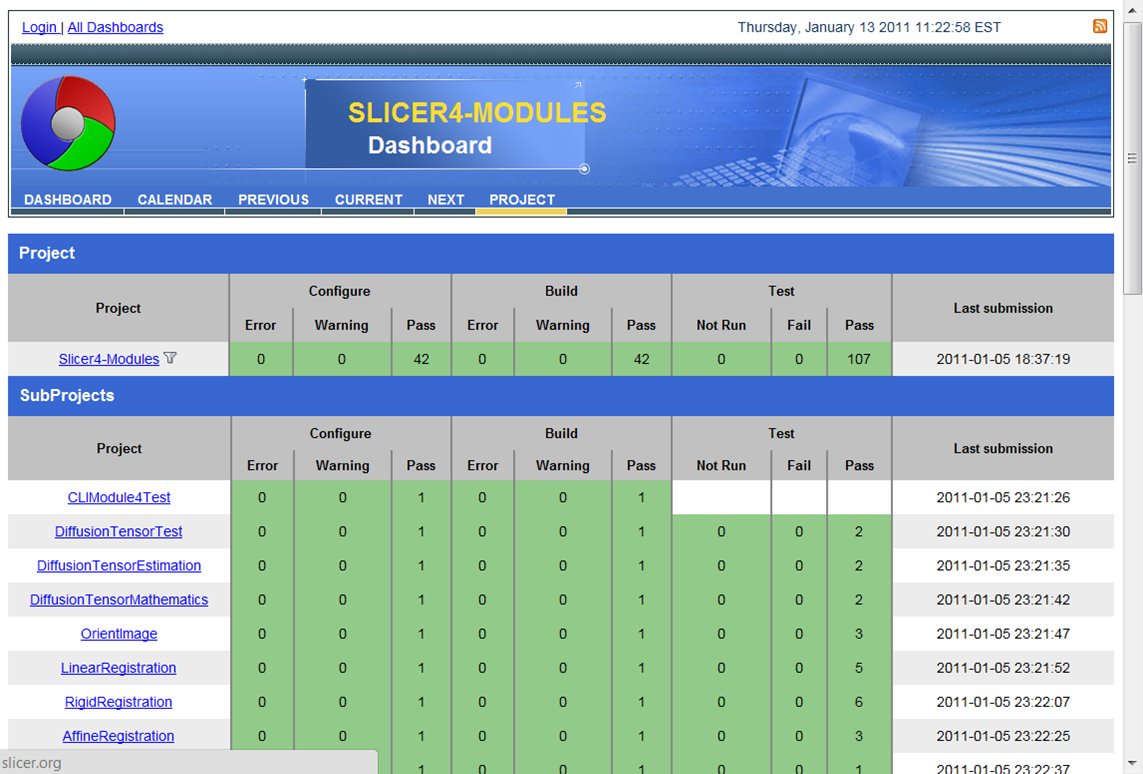This screenshot has height=774, width=1143.
Task: Click the Slicer logo in the banner
Action: (x=67, y=122)
